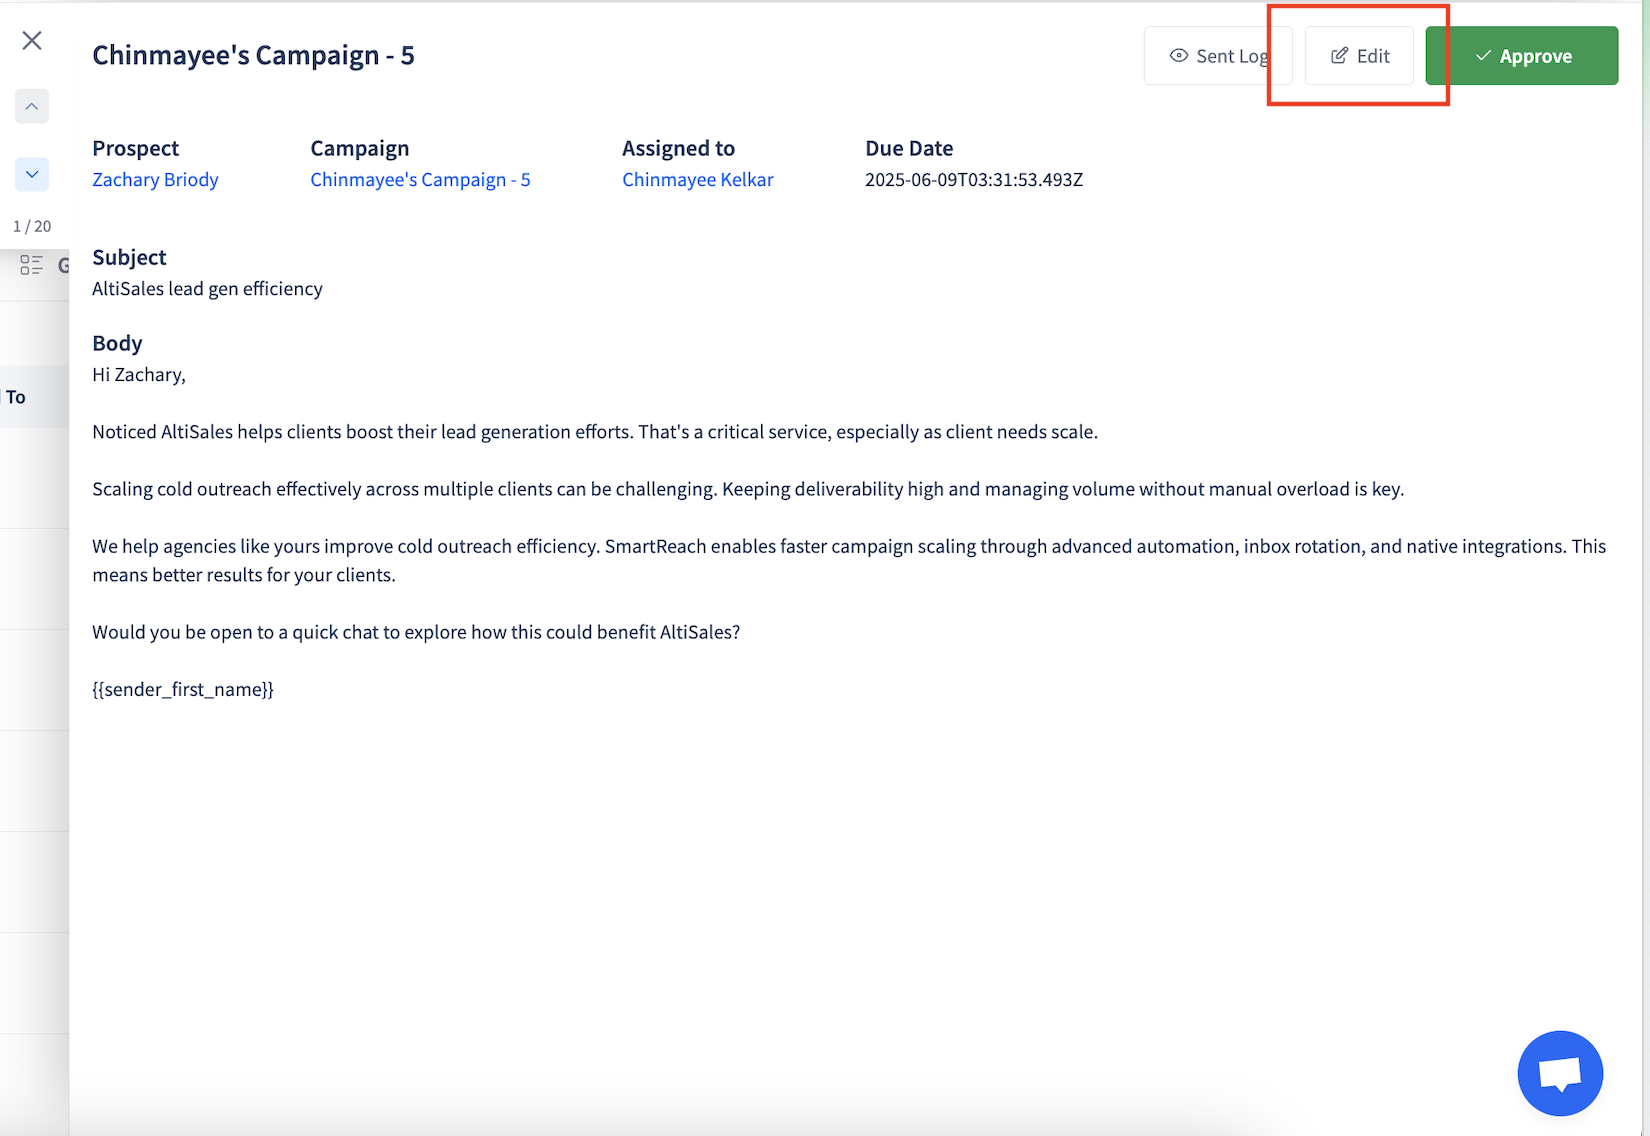Click the To label in background sidebar

[x=15, y=397]
